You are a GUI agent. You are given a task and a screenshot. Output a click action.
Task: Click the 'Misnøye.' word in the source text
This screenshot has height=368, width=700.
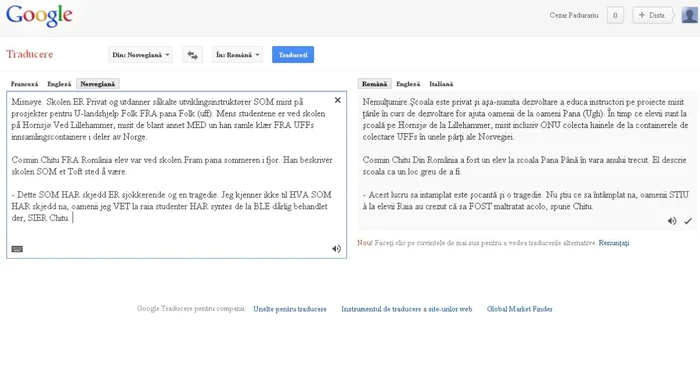pos(26,102)
